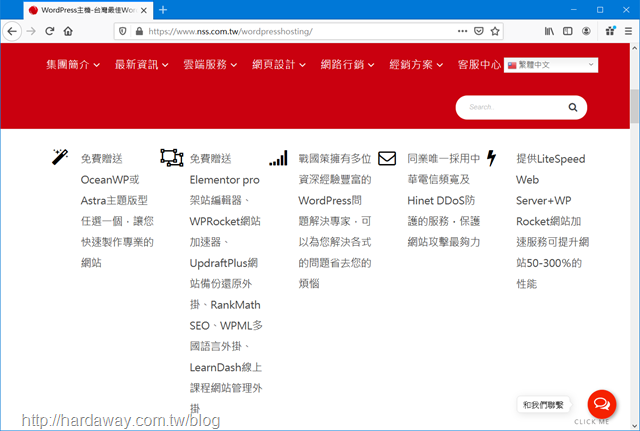This screenshot has width=640, height=431.
Task: Open the Firefox hamburger menu
Action: (x=628, y=31)
